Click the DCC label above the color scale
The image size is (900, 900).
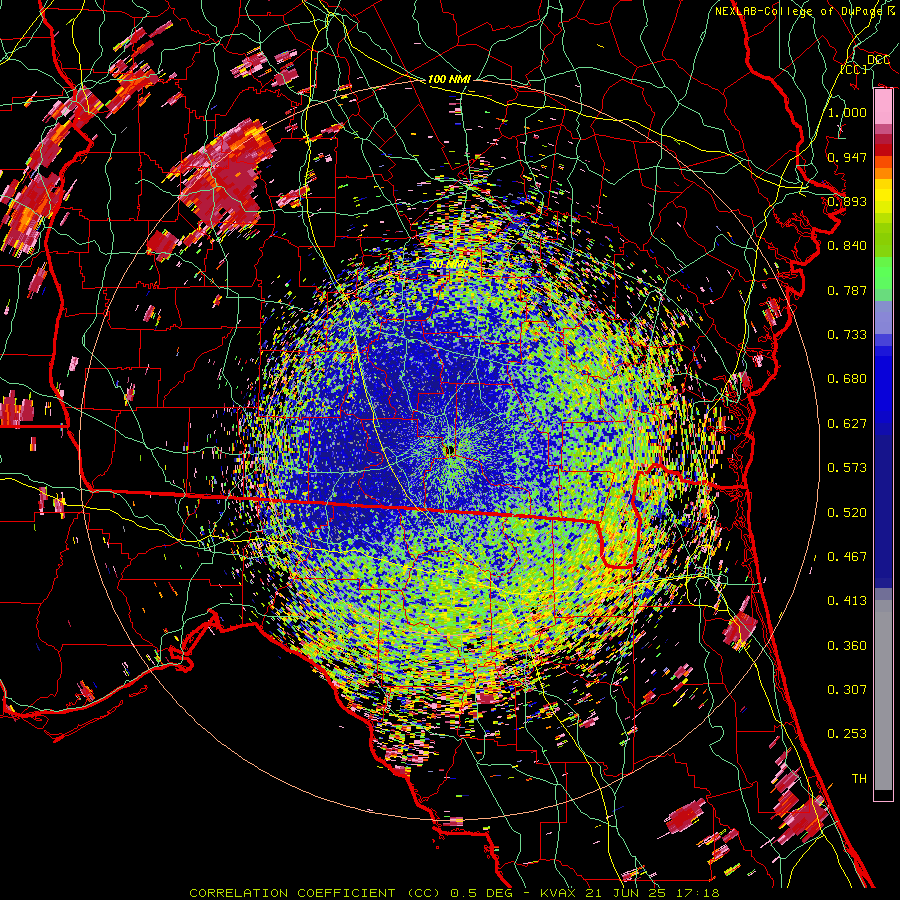click(x=878, y=60)
